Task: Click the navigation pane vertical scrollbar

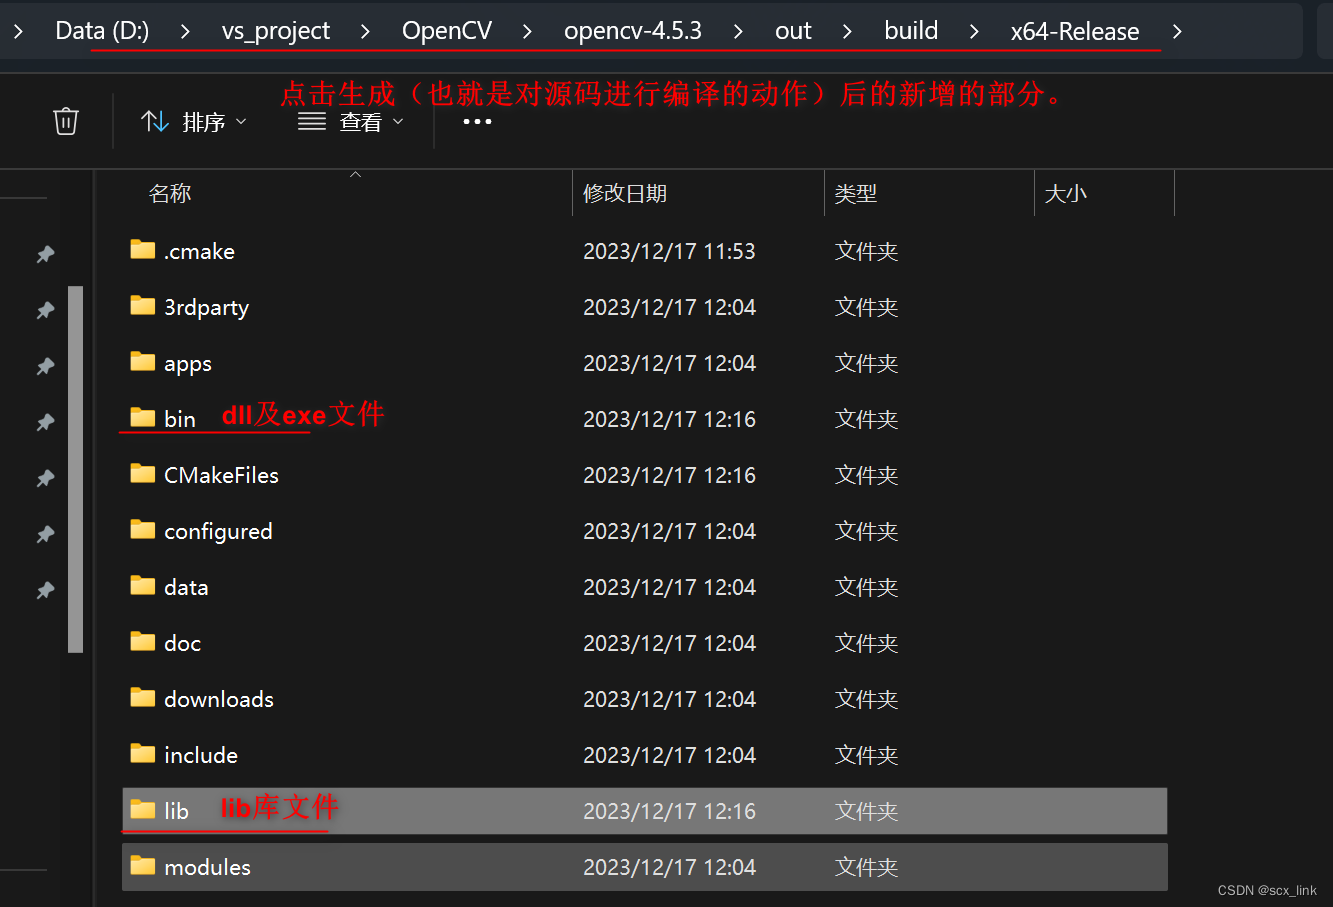Action: point(75,470)
